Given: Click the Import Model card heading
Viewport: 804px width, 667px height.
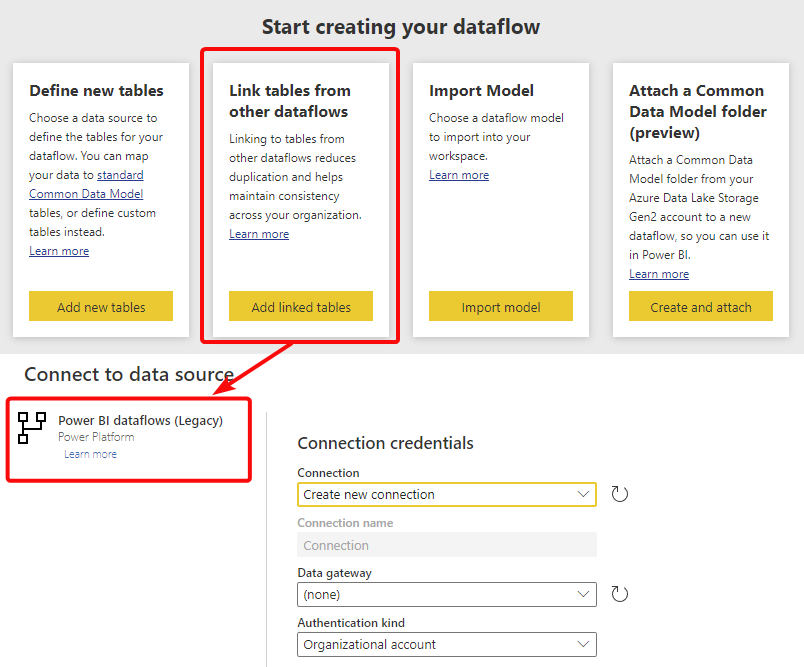Looking at the screenshot, I should [x=481, y=91].
